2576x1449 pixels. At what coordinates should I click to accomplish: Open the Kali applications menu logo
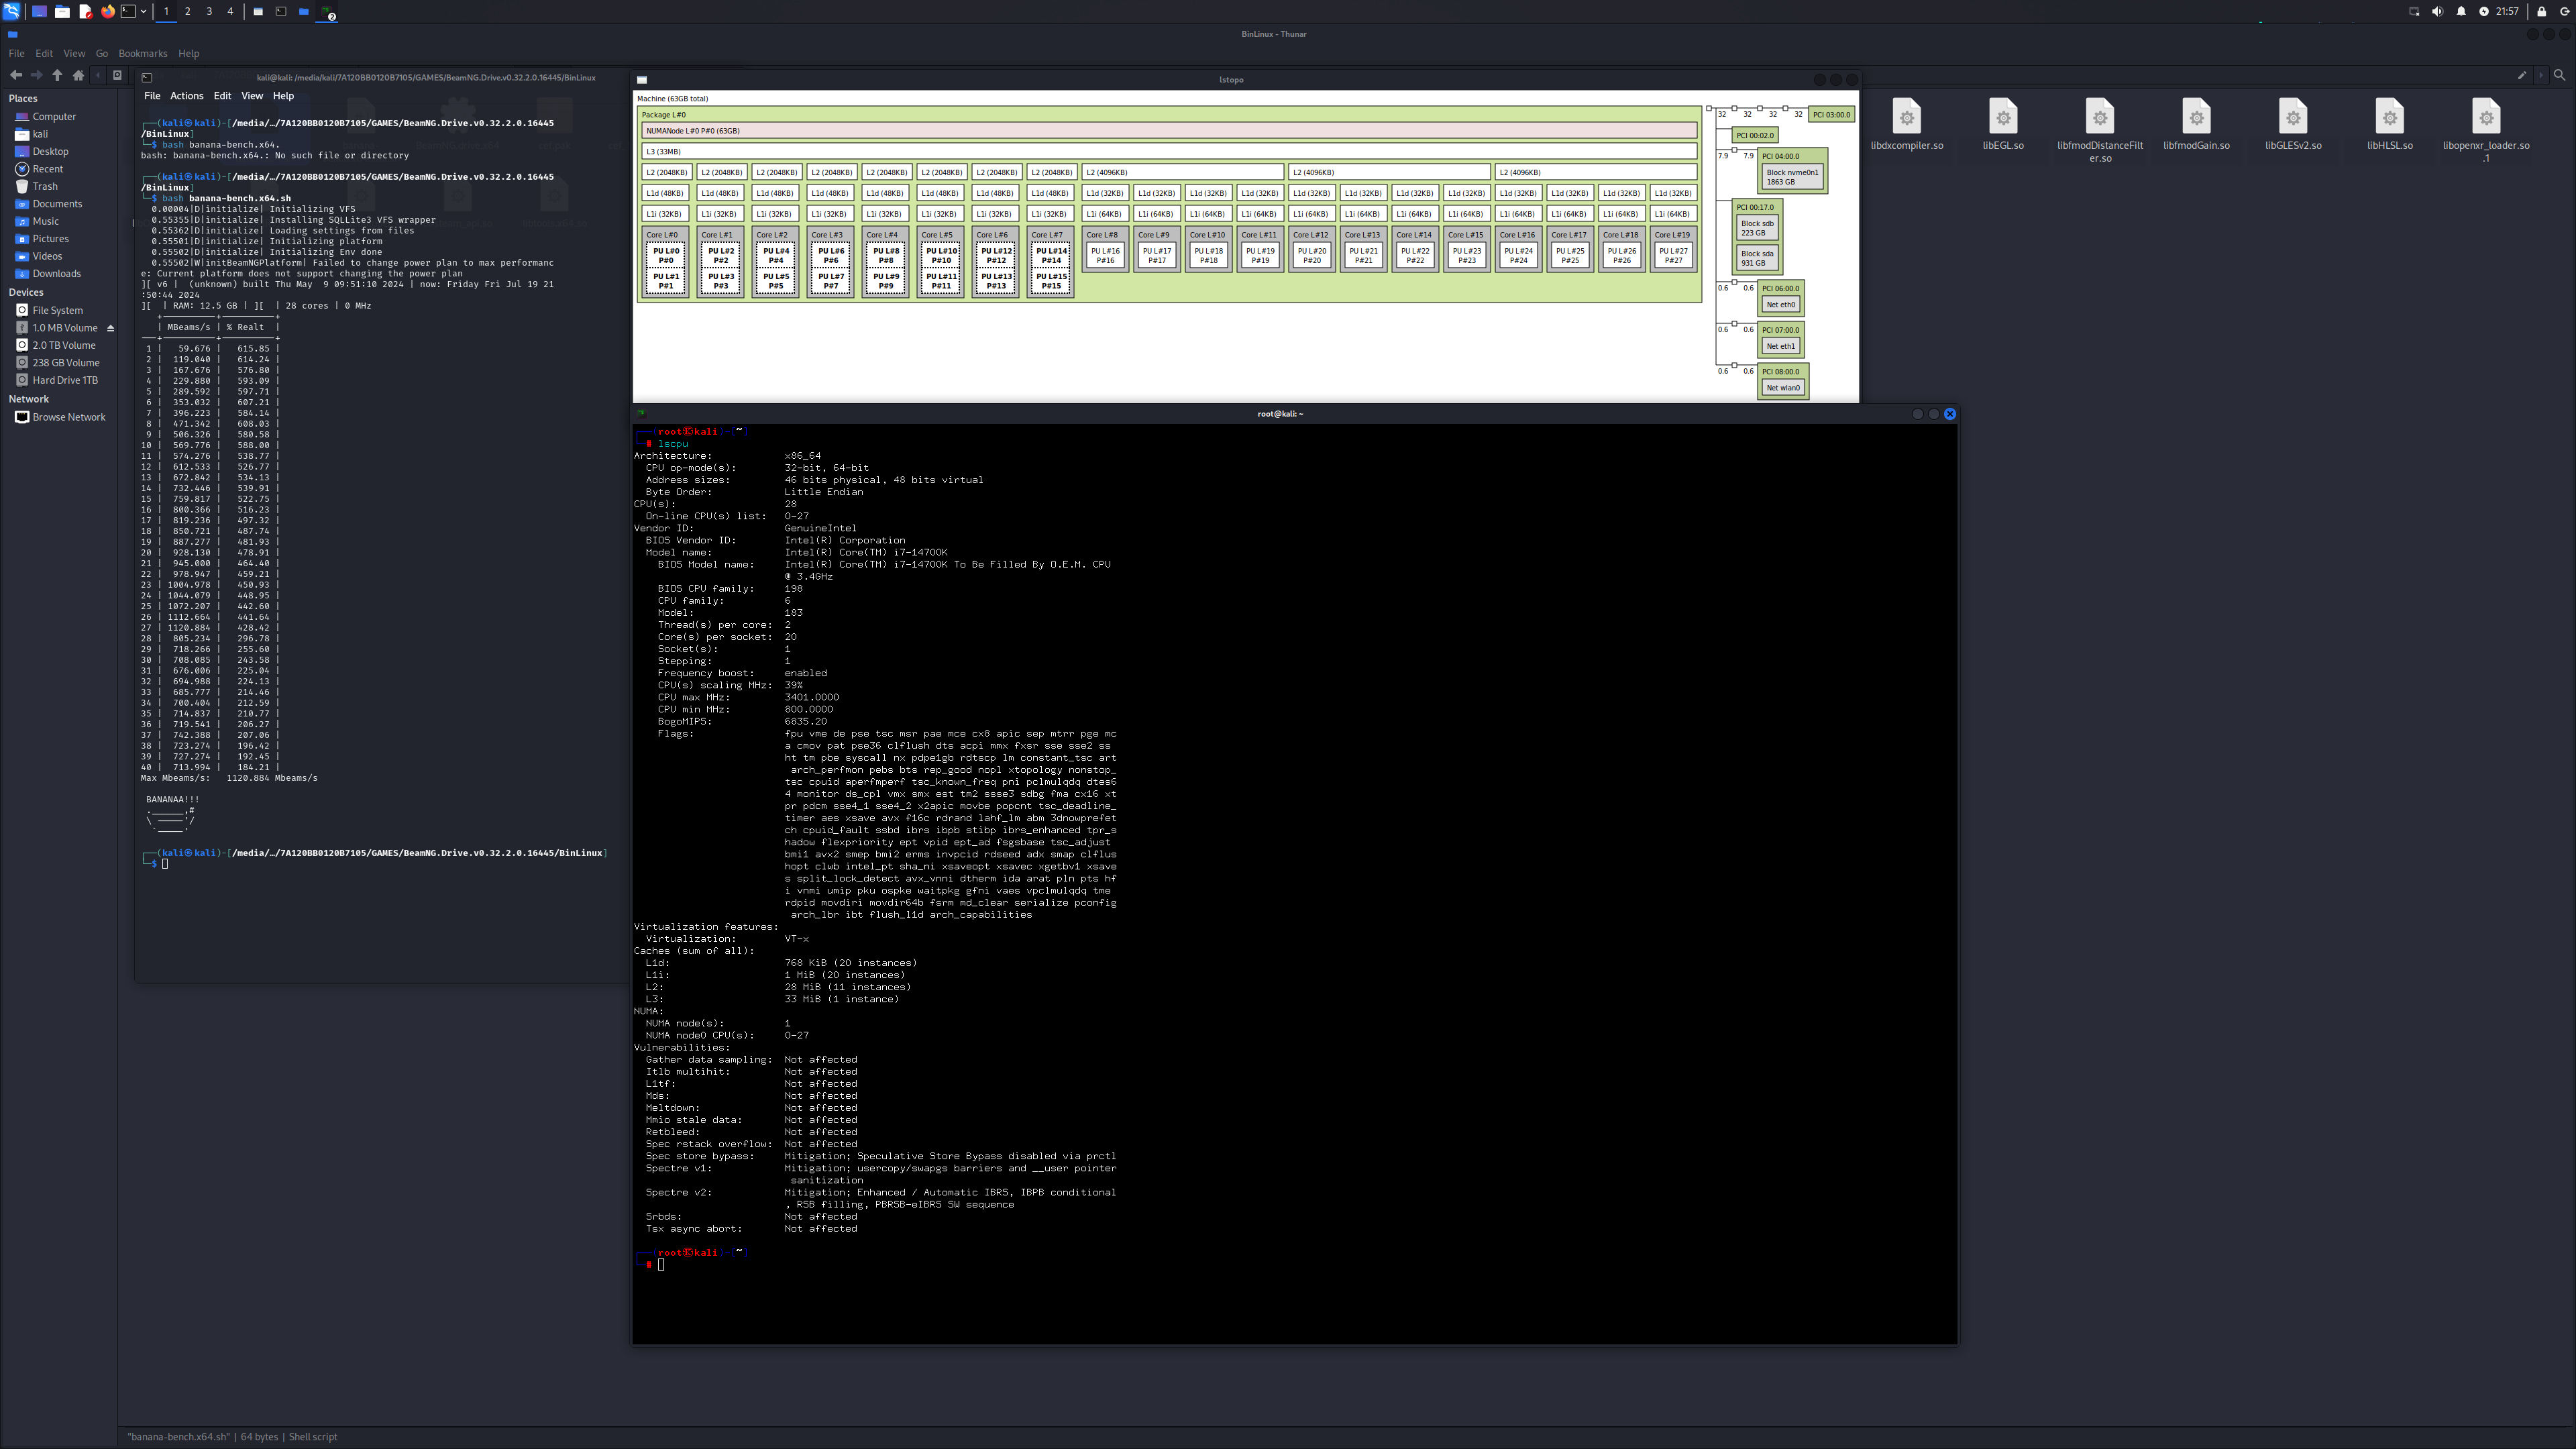coord(11,11)
